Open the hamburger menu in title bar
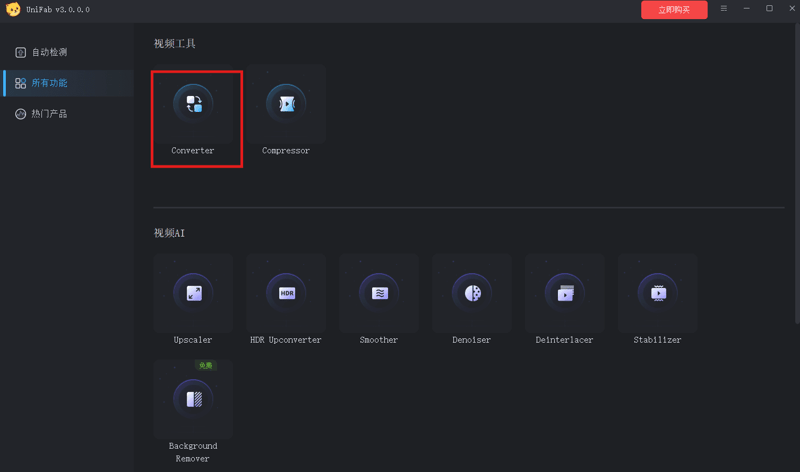800x472 pixels. click(724, 9)
